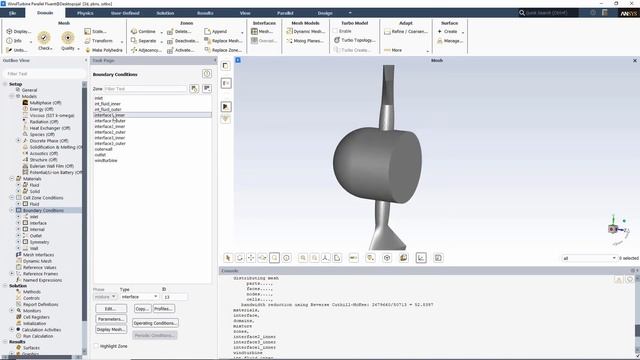This screenshot has height=360, width=640.
Task: Select the rotate view tool
Action: [x=240, y=258]
